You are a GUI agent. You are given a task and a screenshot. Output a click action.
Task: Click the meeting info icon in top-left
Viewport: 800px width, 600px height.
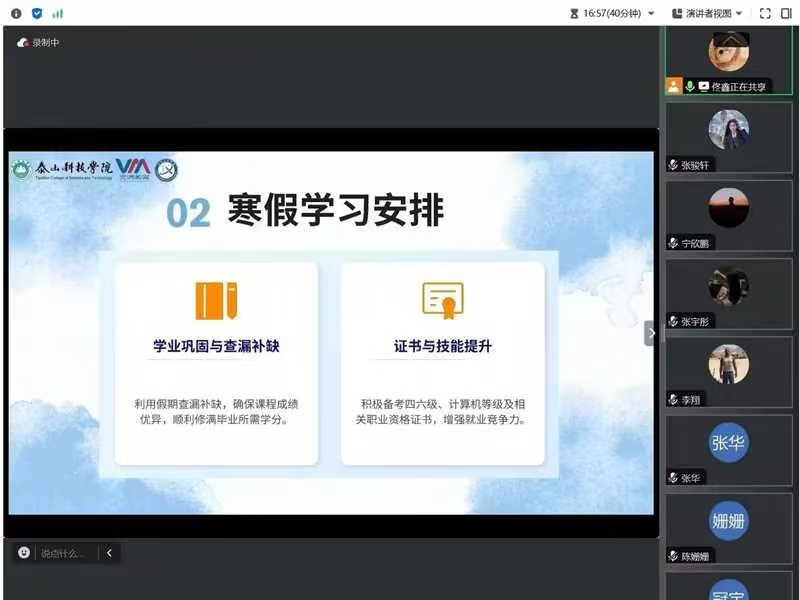[x=16, y=13]
